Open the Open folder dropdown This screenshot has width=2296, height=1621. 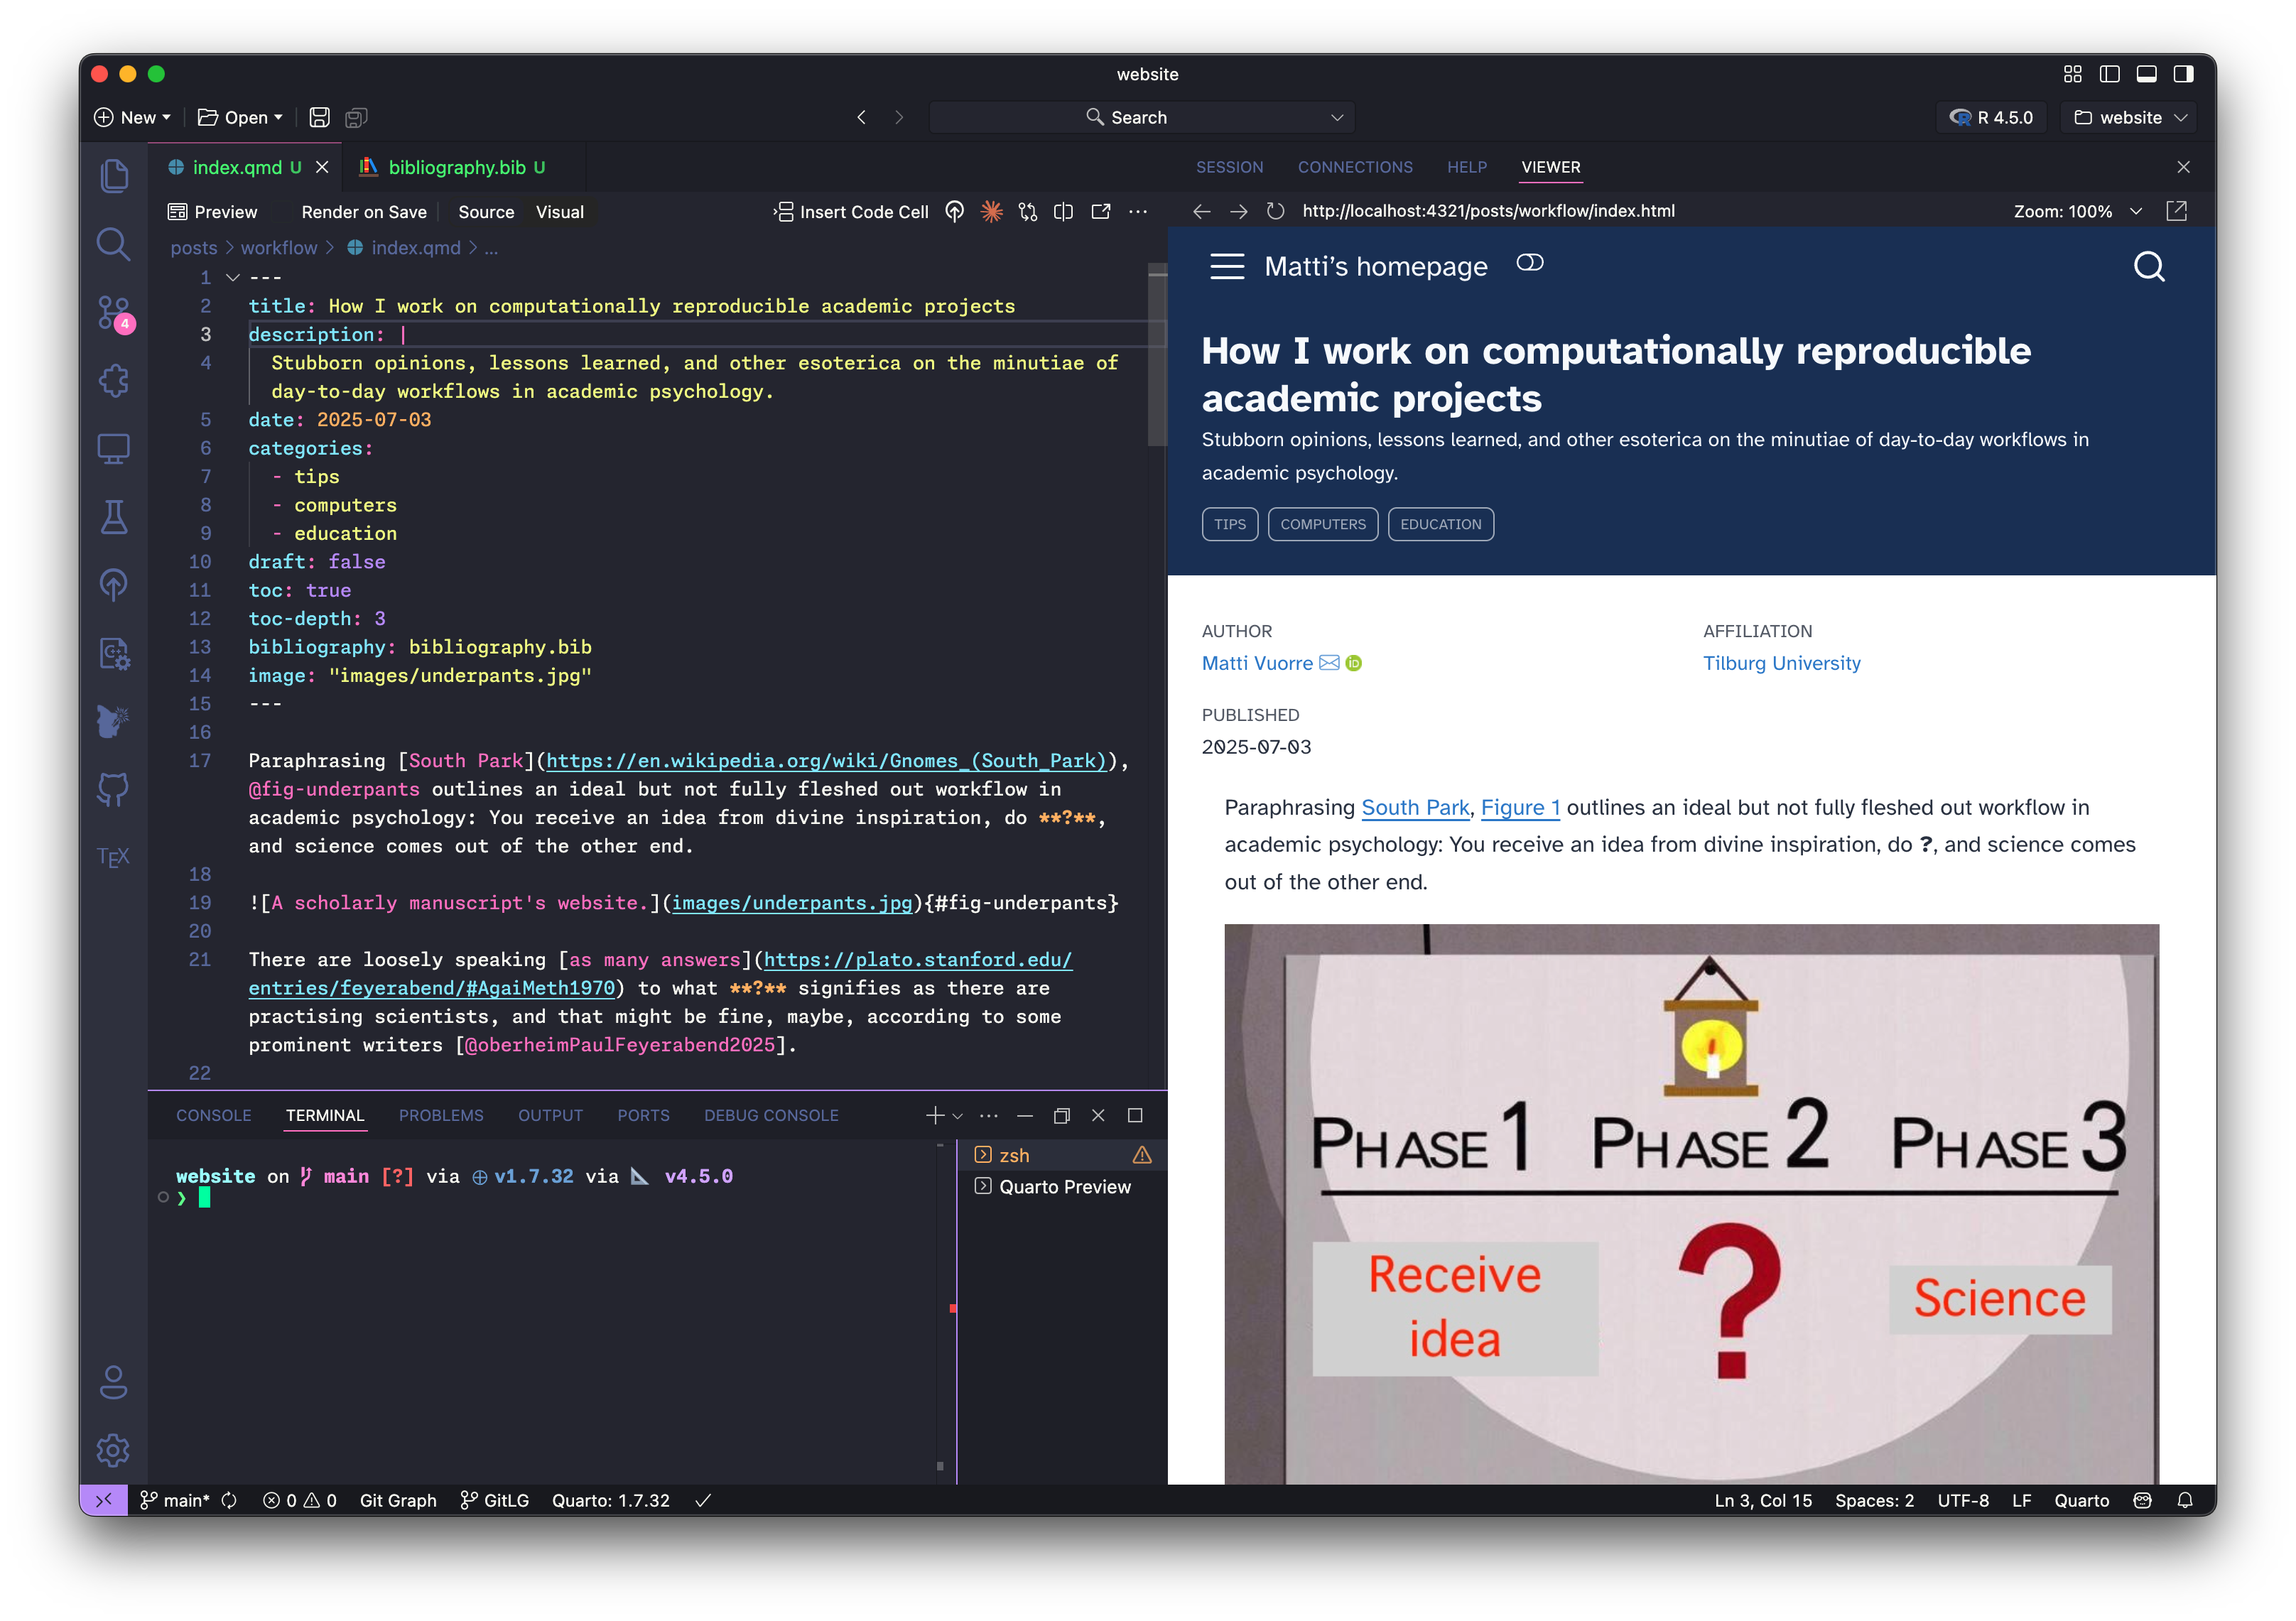[x=240, y=117]
